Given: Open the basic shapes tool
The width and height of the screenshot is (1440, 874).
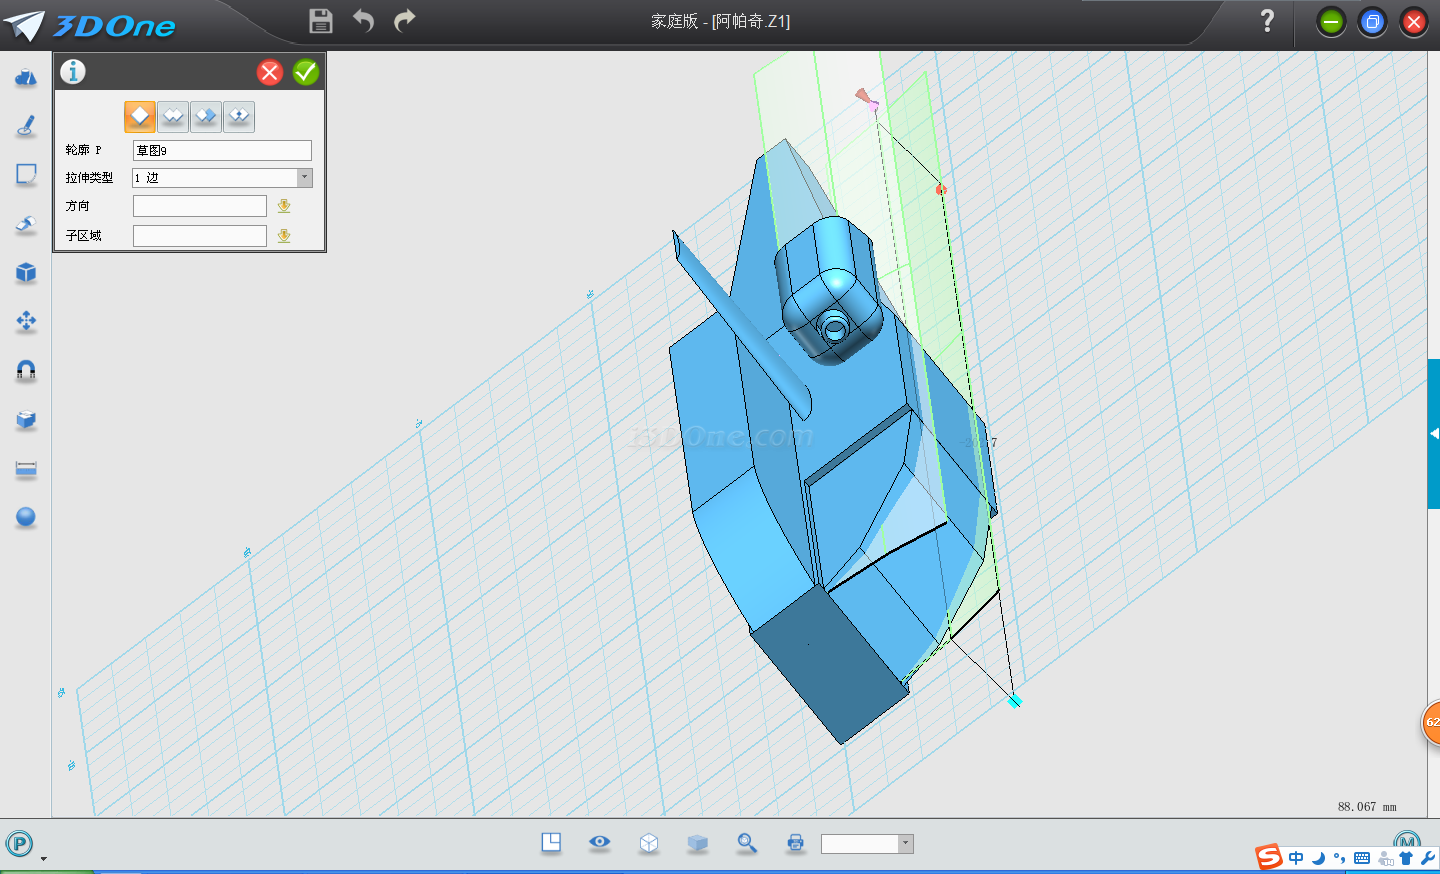Looking at the screenshot, I should point(26,78).
